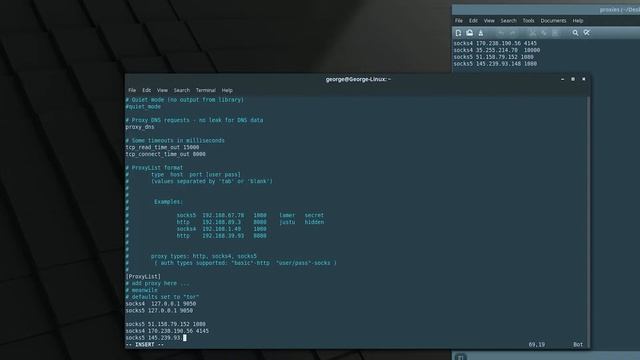Click 'socks5 51.158.79.152 1080' in text editor
This screenshot has height=360, width=640.
(x=493, y=57)
